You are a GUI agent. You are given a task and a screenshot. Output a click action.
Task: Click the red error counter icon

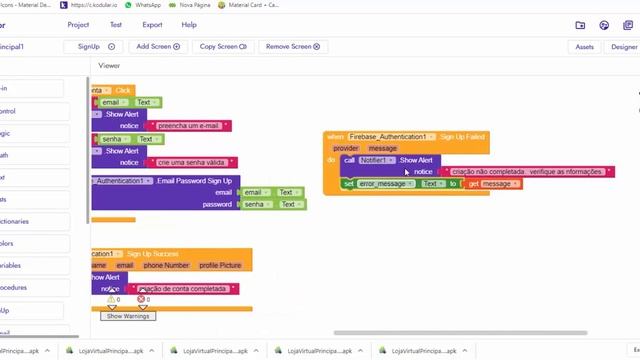(x=141, y=299)
